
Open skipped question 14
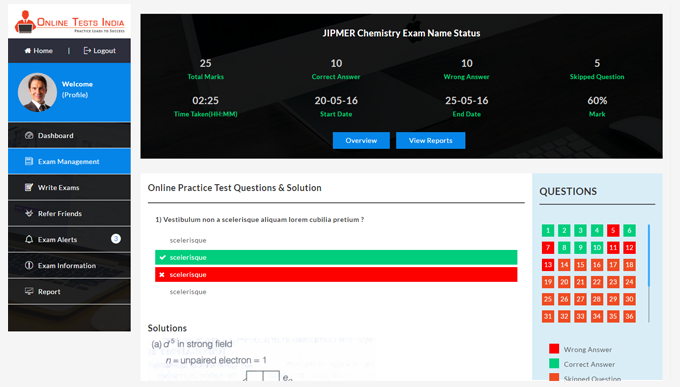coord(564,265)
